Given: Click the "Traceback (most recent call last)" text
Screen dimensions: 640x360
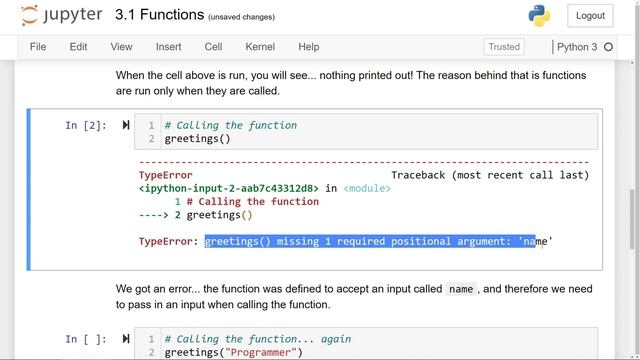Looking at the screenshot, I should coord(490,175).
